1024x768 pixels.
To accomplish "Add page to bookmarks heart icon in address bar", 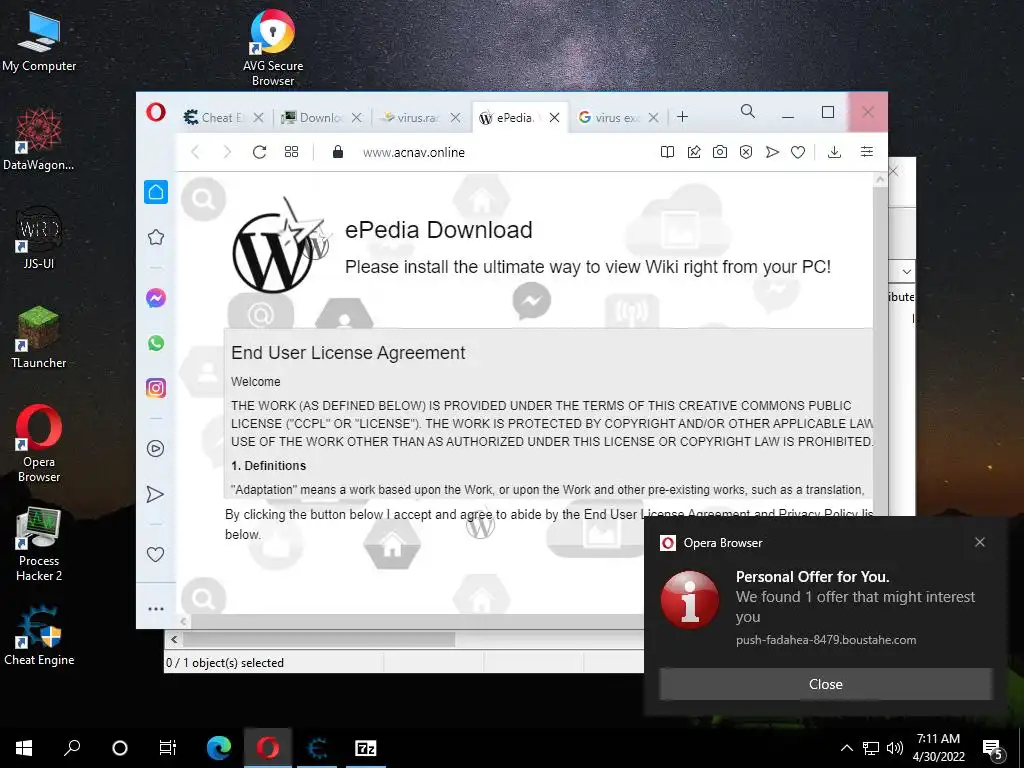I will tap(798, 152).
